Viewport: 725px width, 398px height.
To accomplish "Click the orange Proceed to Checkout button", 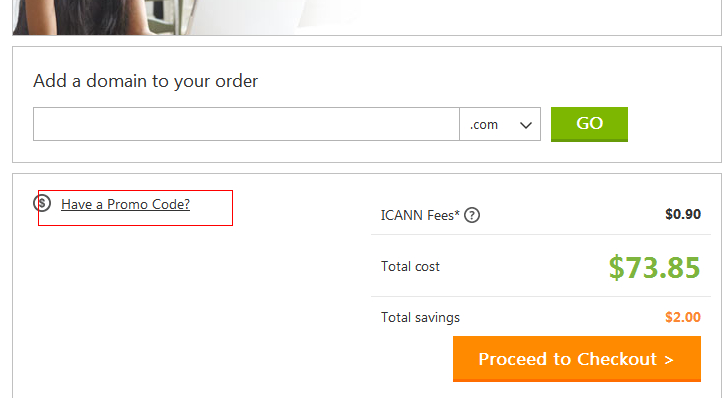I will click(x=577, y=359).
